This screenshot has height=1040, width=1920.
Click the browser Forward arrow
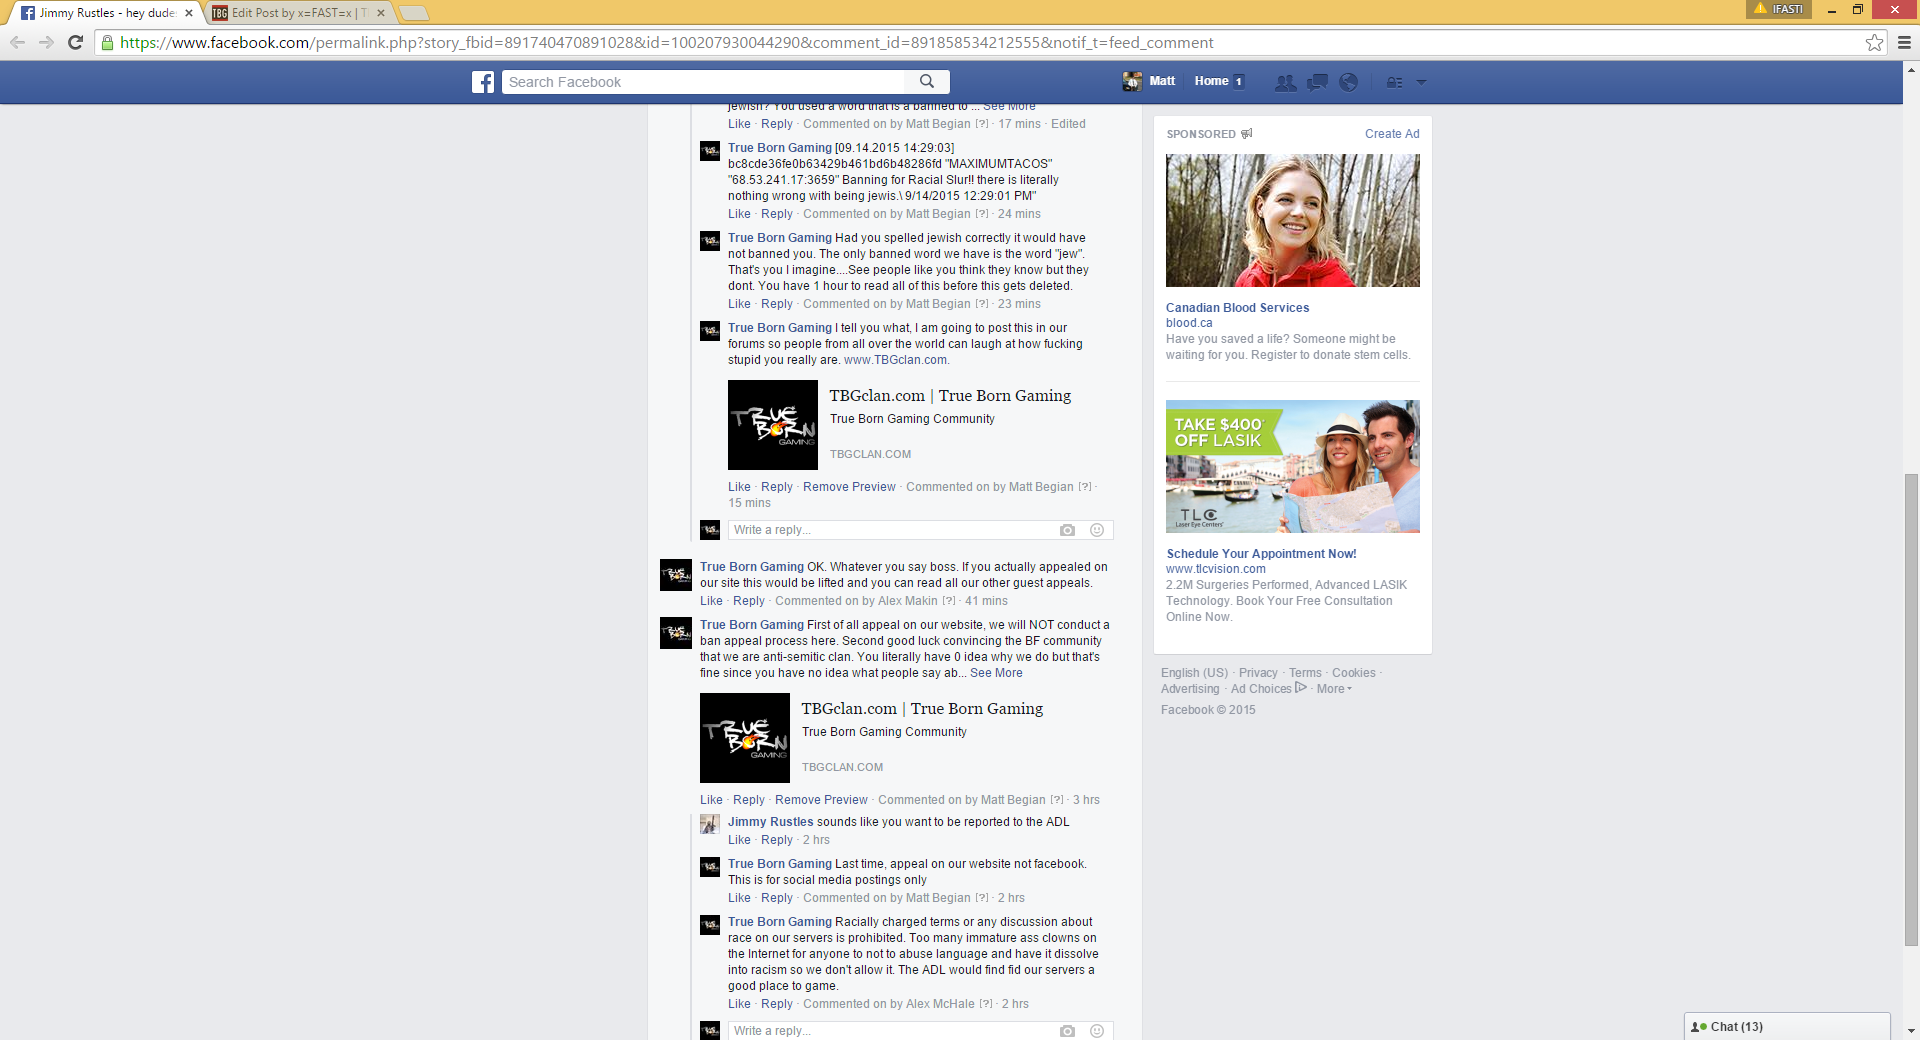(46, 42)
